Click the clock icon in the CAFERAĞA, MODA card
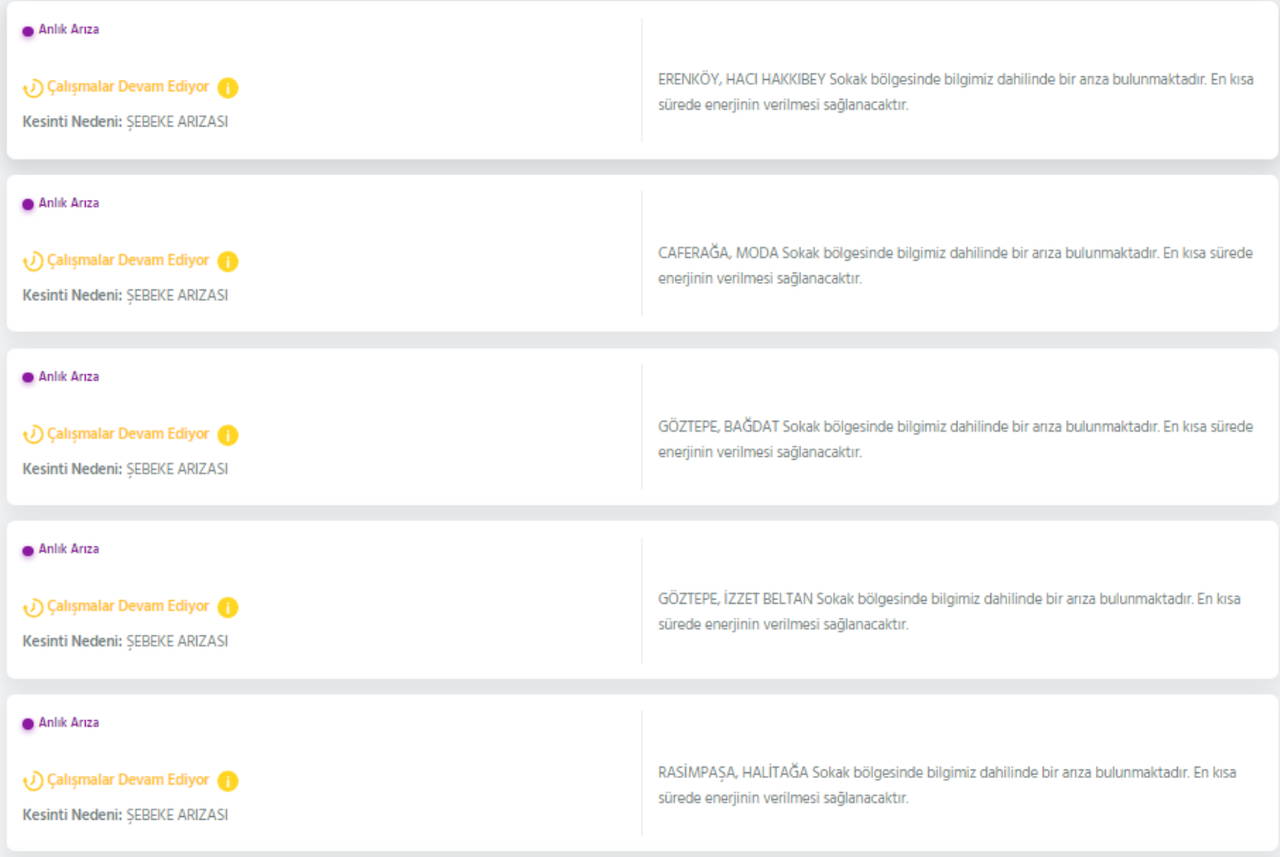The image size is (1280, 857). click(x=33, y=262)
